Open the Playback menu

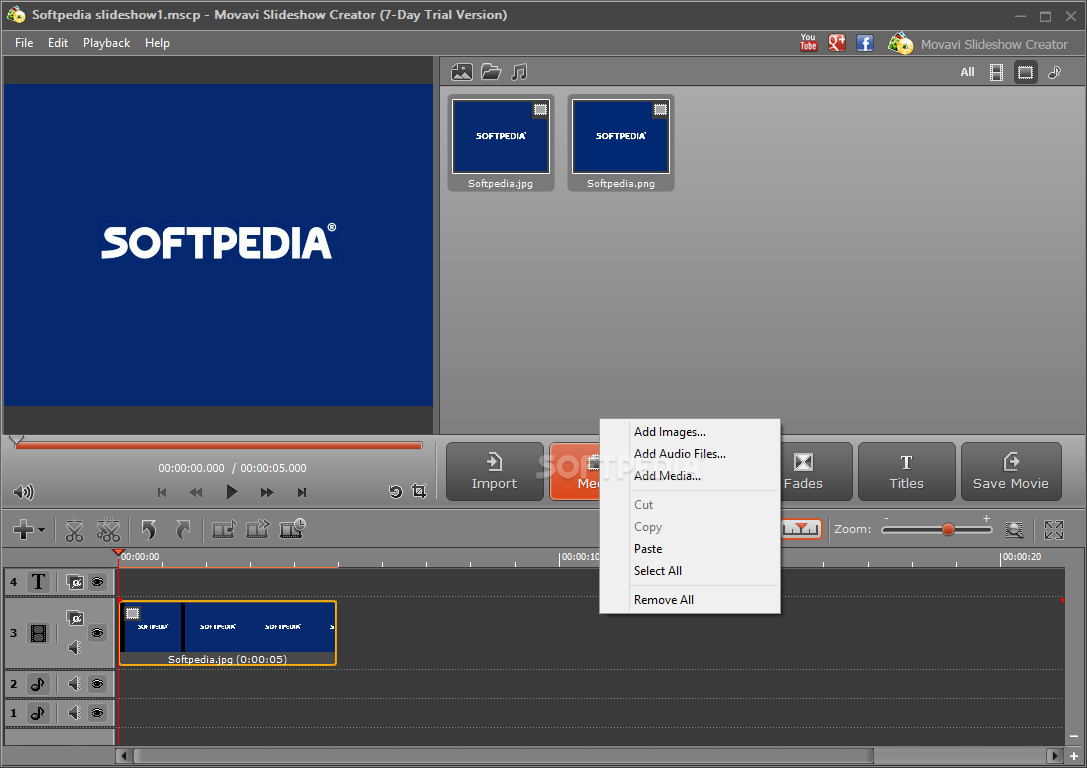click(x=106, y=43)
